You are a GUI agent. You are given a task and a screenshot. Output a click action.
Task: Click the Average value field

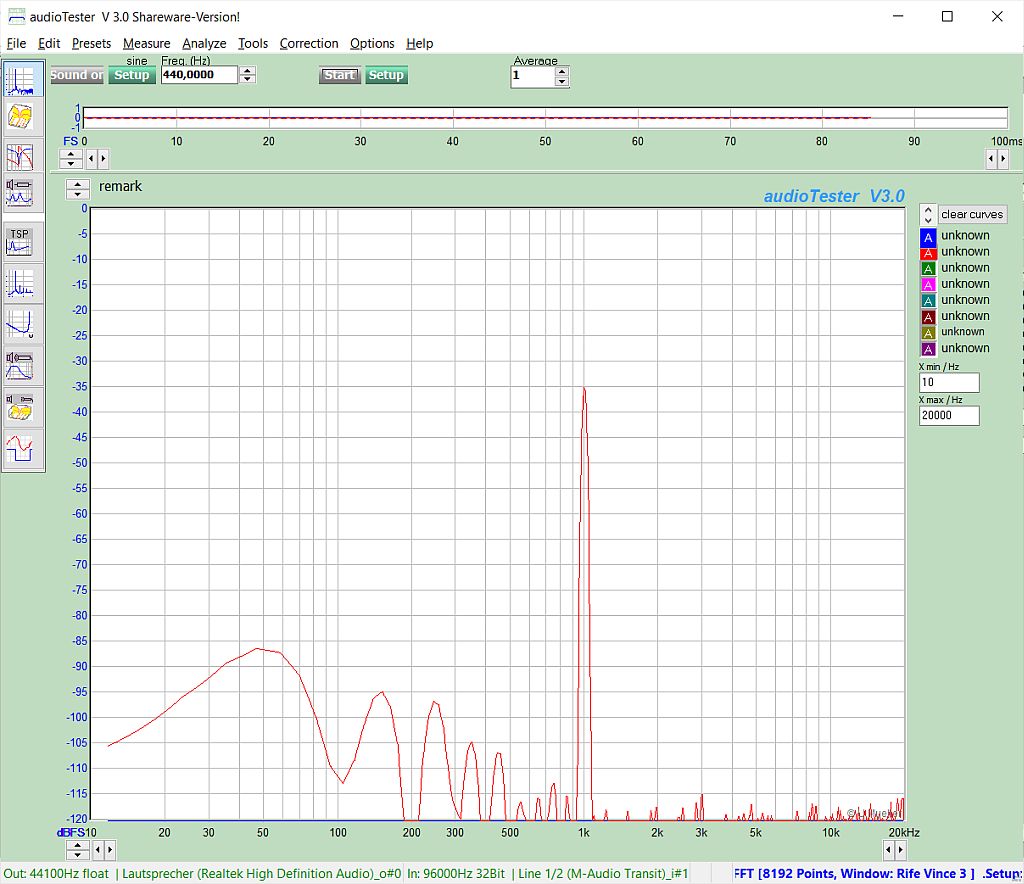click(532, 76)
